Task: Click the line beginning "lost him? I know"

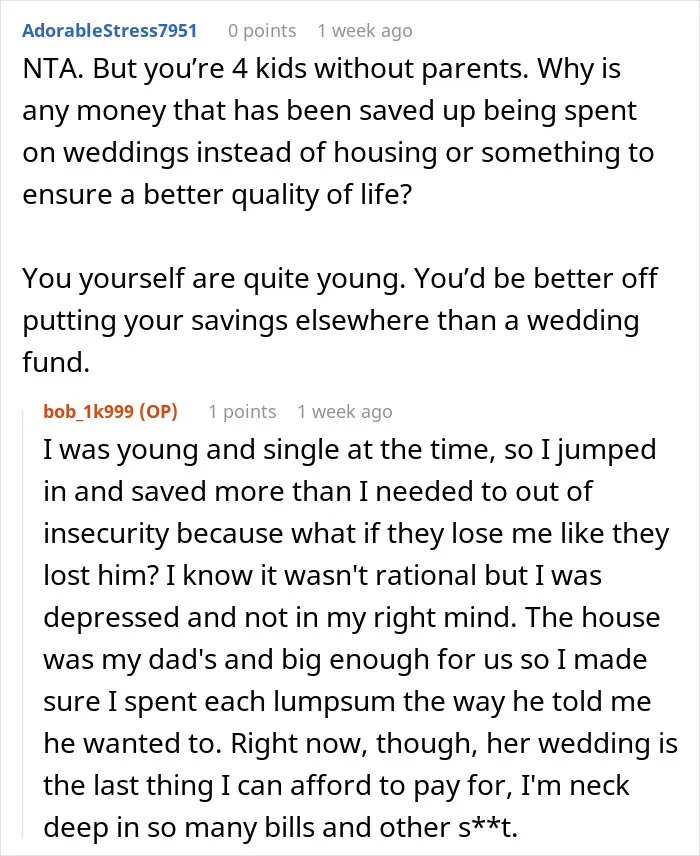Action: tap(322, 576)
